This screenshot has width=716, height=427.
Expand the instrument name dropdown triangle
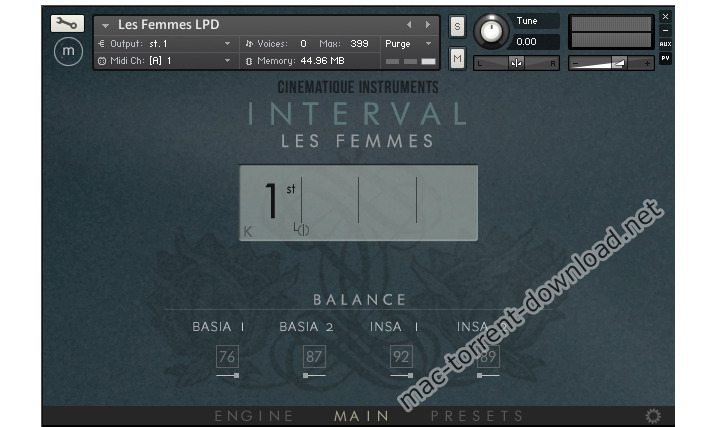tap(105, 26)
